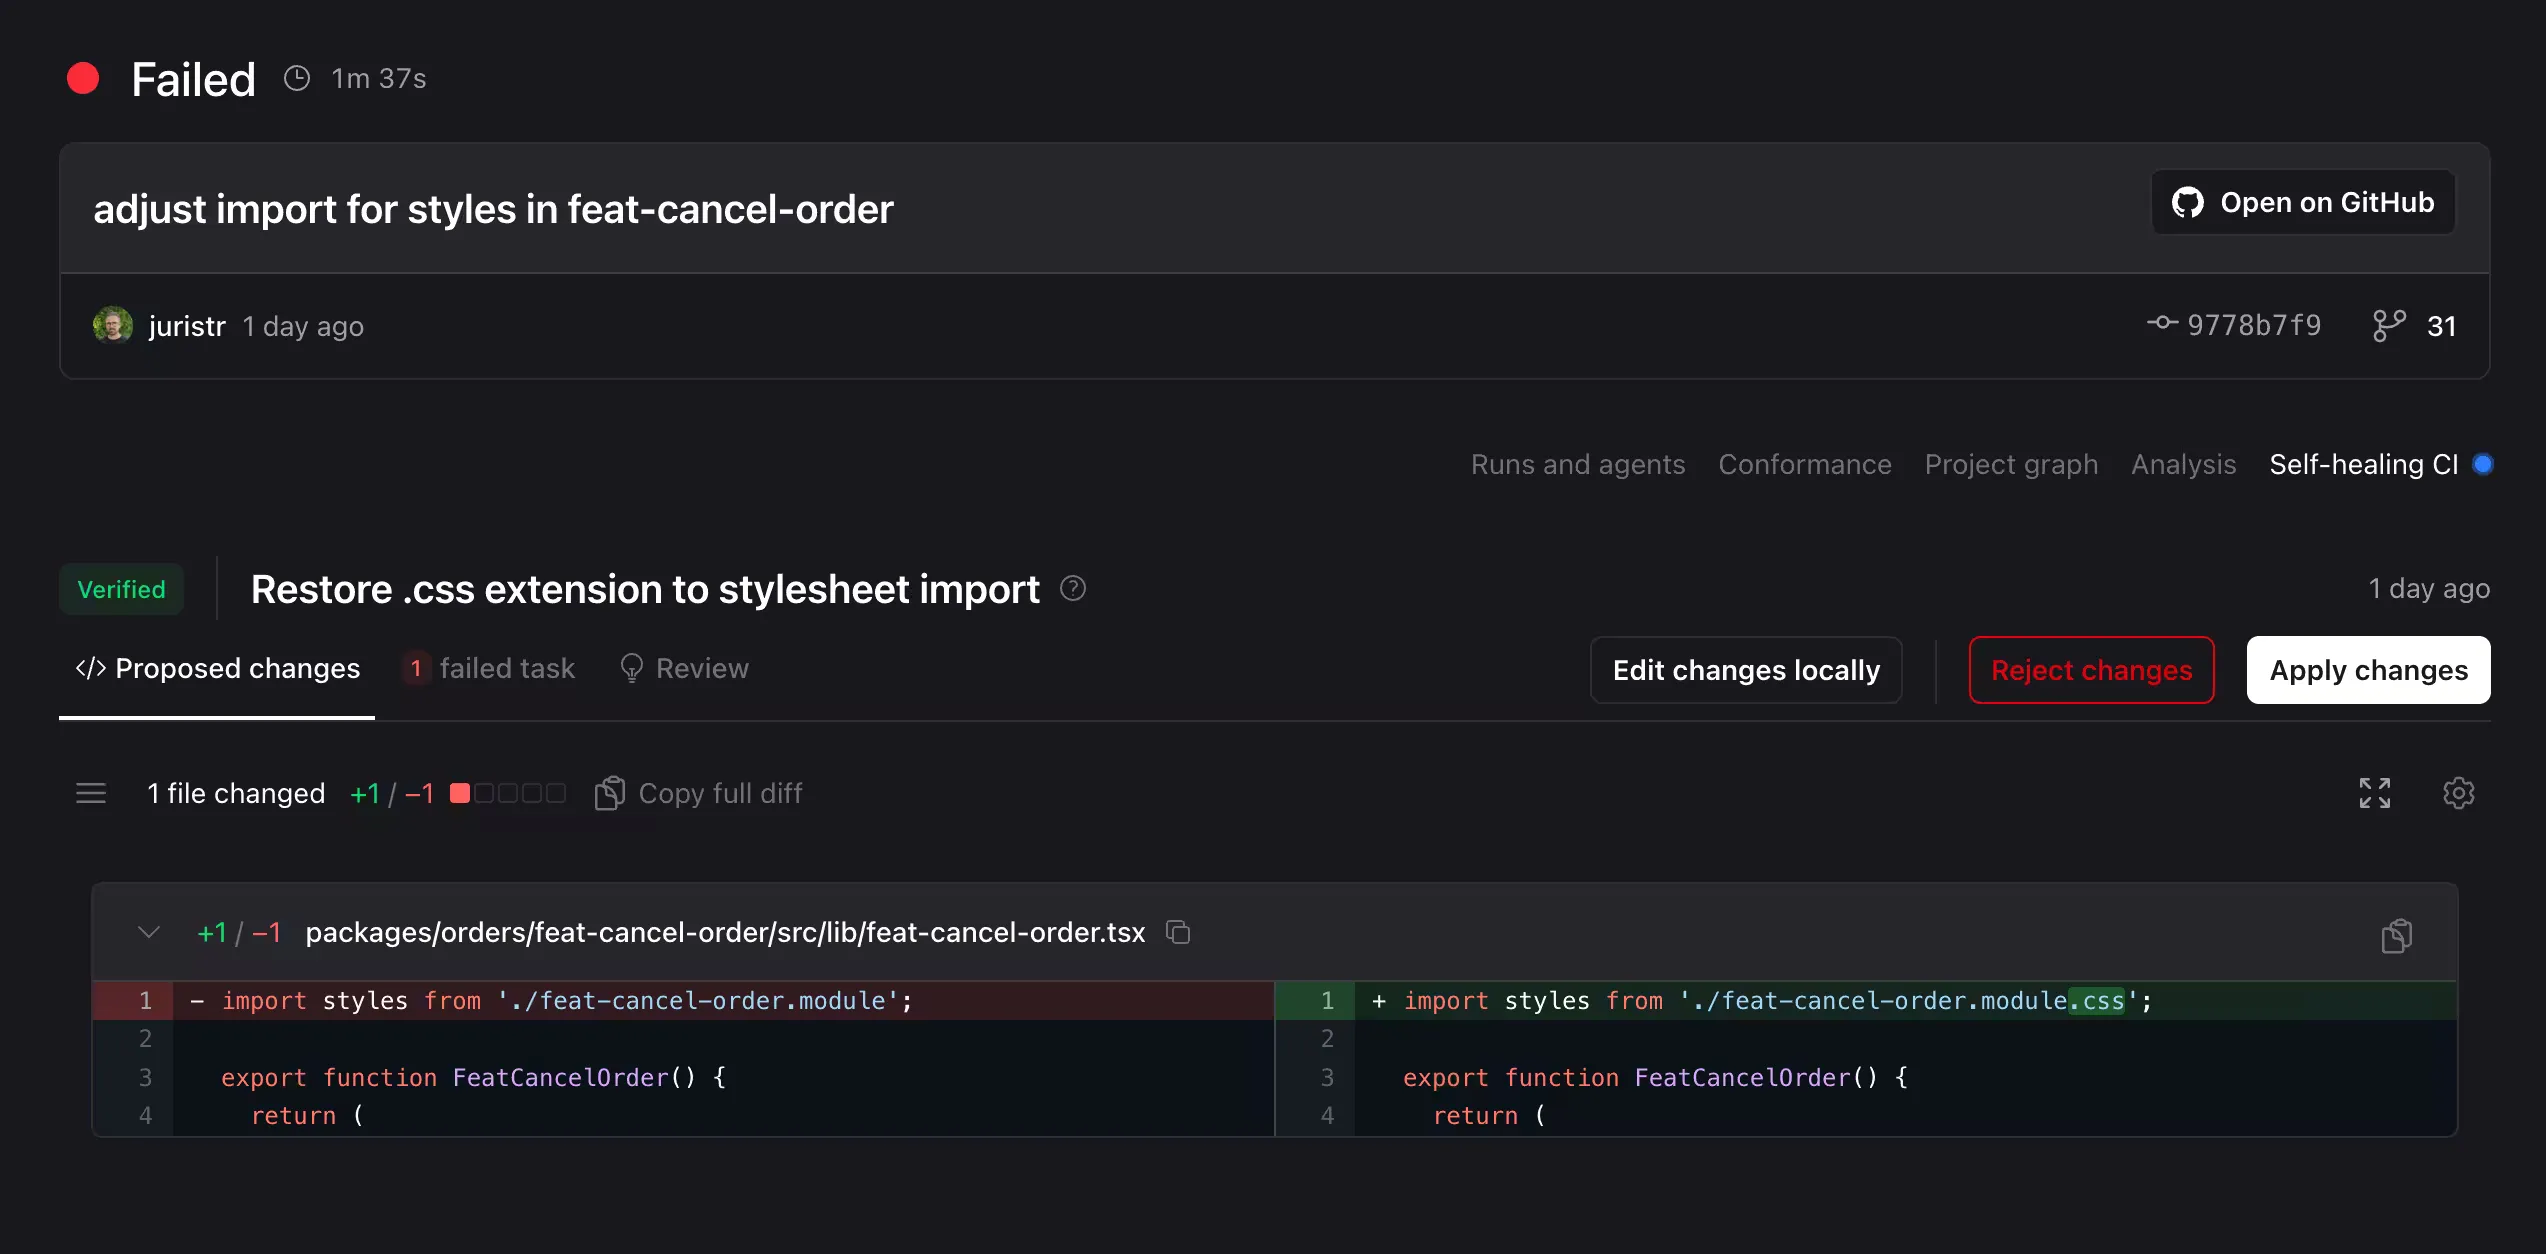Open the diff view settings gear

coord(2458,792)
